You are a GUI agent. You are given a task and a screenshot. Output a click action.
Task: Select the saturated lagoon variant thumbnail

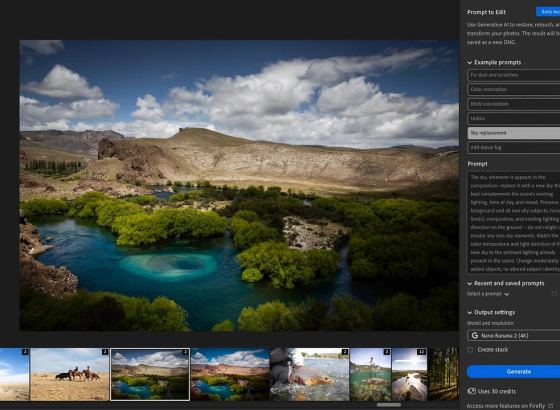230,374
